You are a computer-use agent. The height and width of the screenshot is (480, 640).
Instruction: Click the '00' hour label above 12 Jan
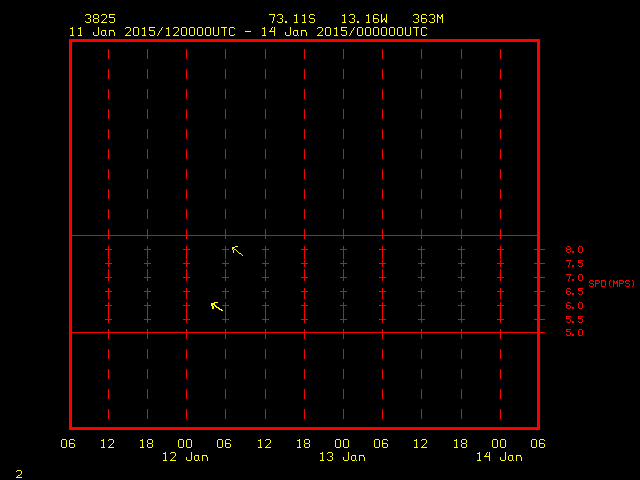185,444
